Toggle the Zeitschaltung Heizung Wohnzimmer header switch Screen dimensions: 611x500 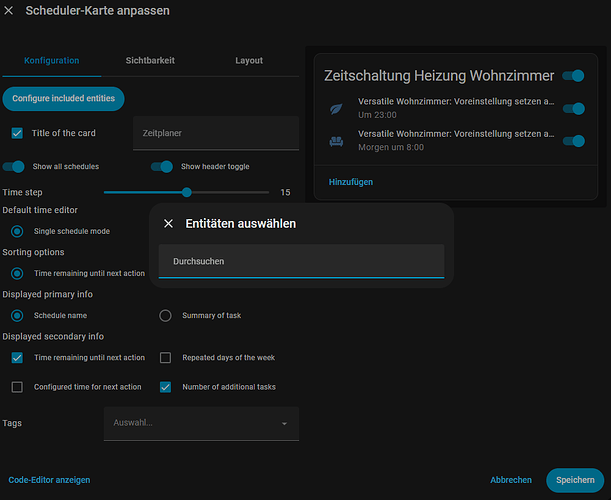click(x=573, y=76)
